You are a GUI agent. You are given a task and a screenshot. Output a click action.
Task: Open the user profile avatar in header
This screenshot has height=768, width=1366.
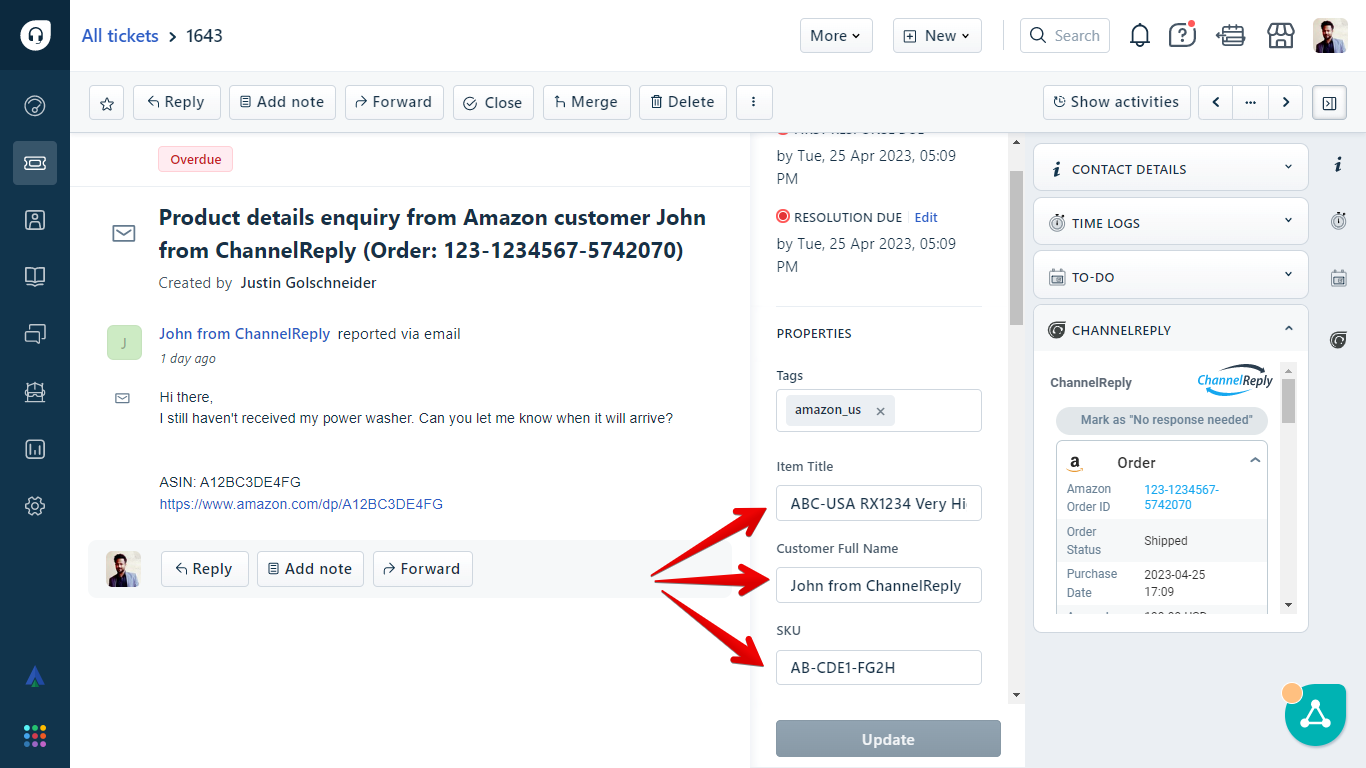[x=1330, y=36]
